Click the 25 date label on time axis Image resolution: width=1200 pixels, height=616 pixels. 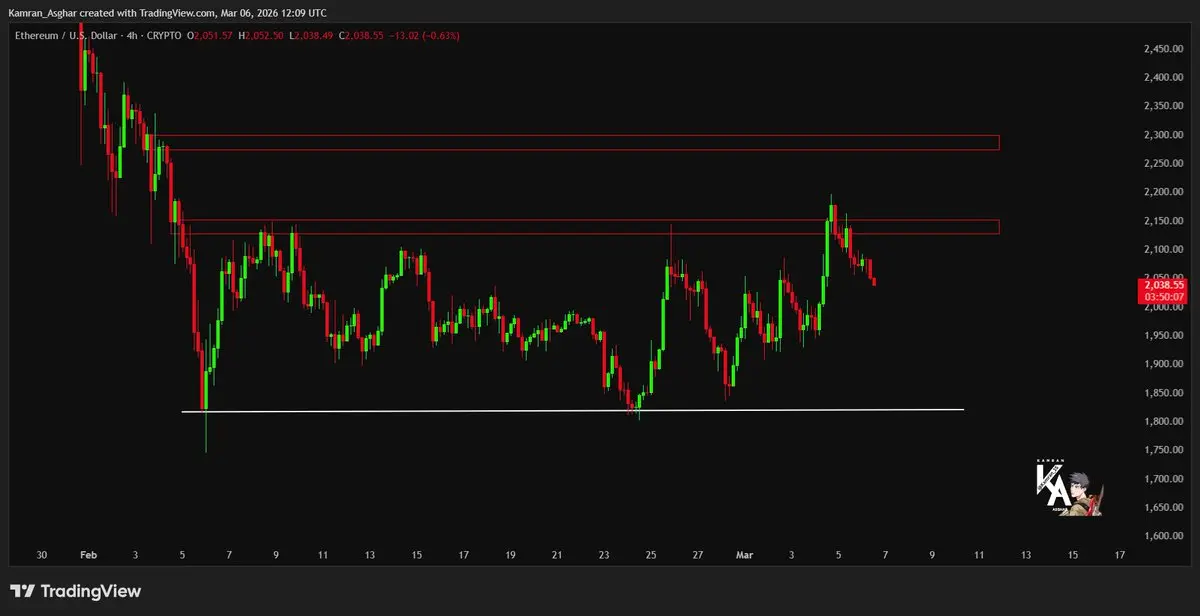(651, 554)
